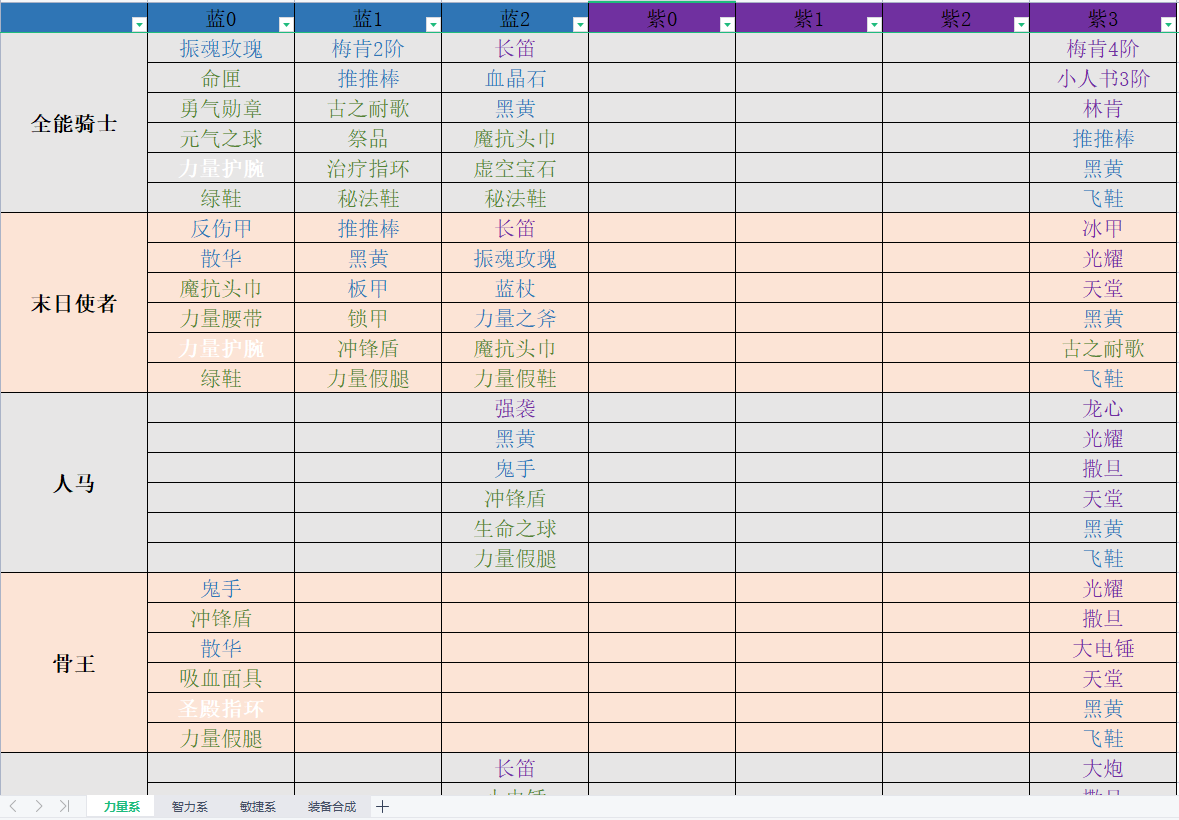Open filter dropdown on 紫3 header

1168,24
